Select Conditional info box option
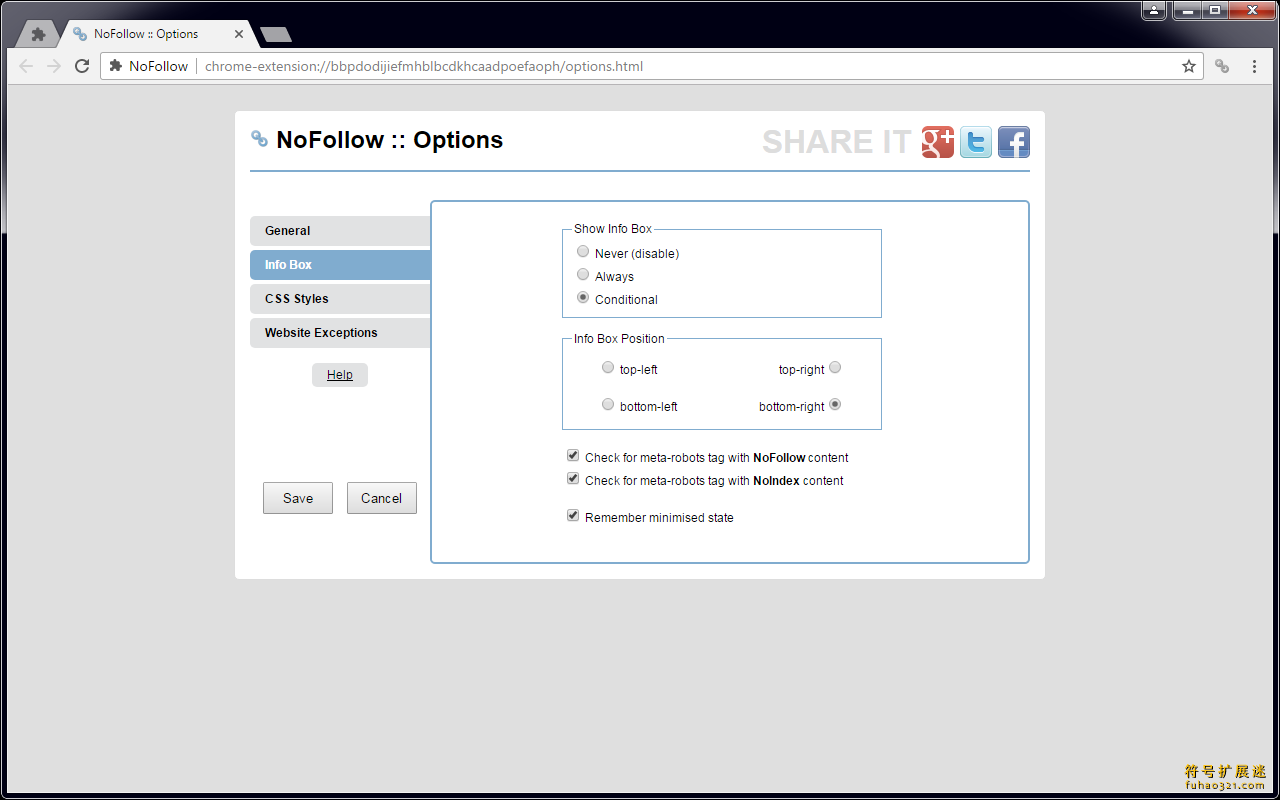The height and width of the screenshot is (800, 1280). click(583, 298)
